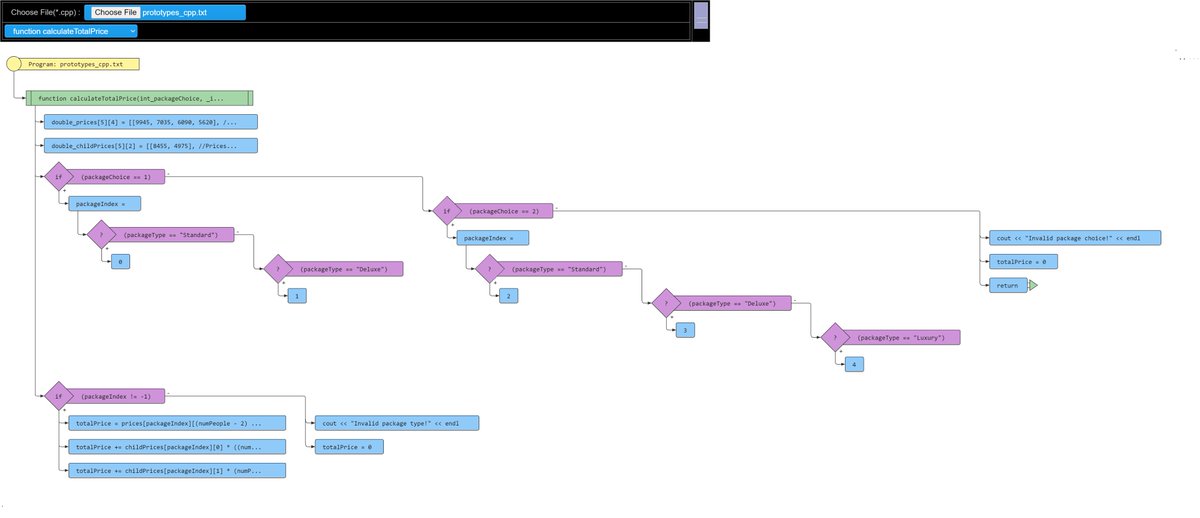Click the if diamond for packageIndex != -1
This screenshot has height=518, width=1200.
pyautogui.click(x=58, y=395)
